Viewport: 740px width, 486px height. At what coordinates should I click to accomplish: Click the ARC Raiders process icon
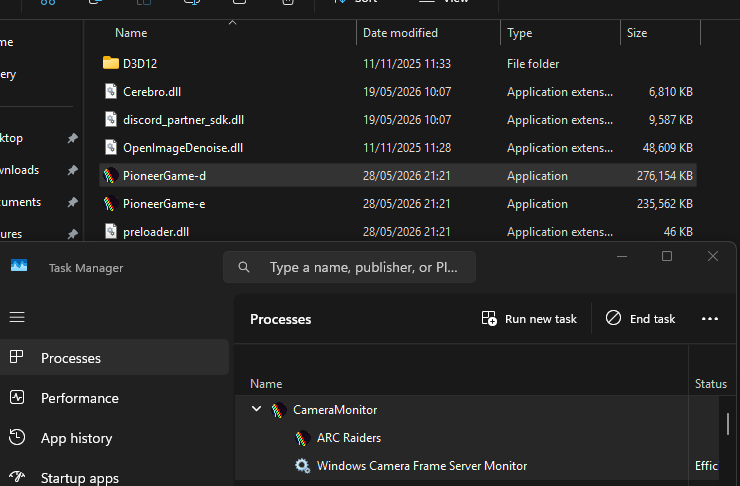(303, 438)
